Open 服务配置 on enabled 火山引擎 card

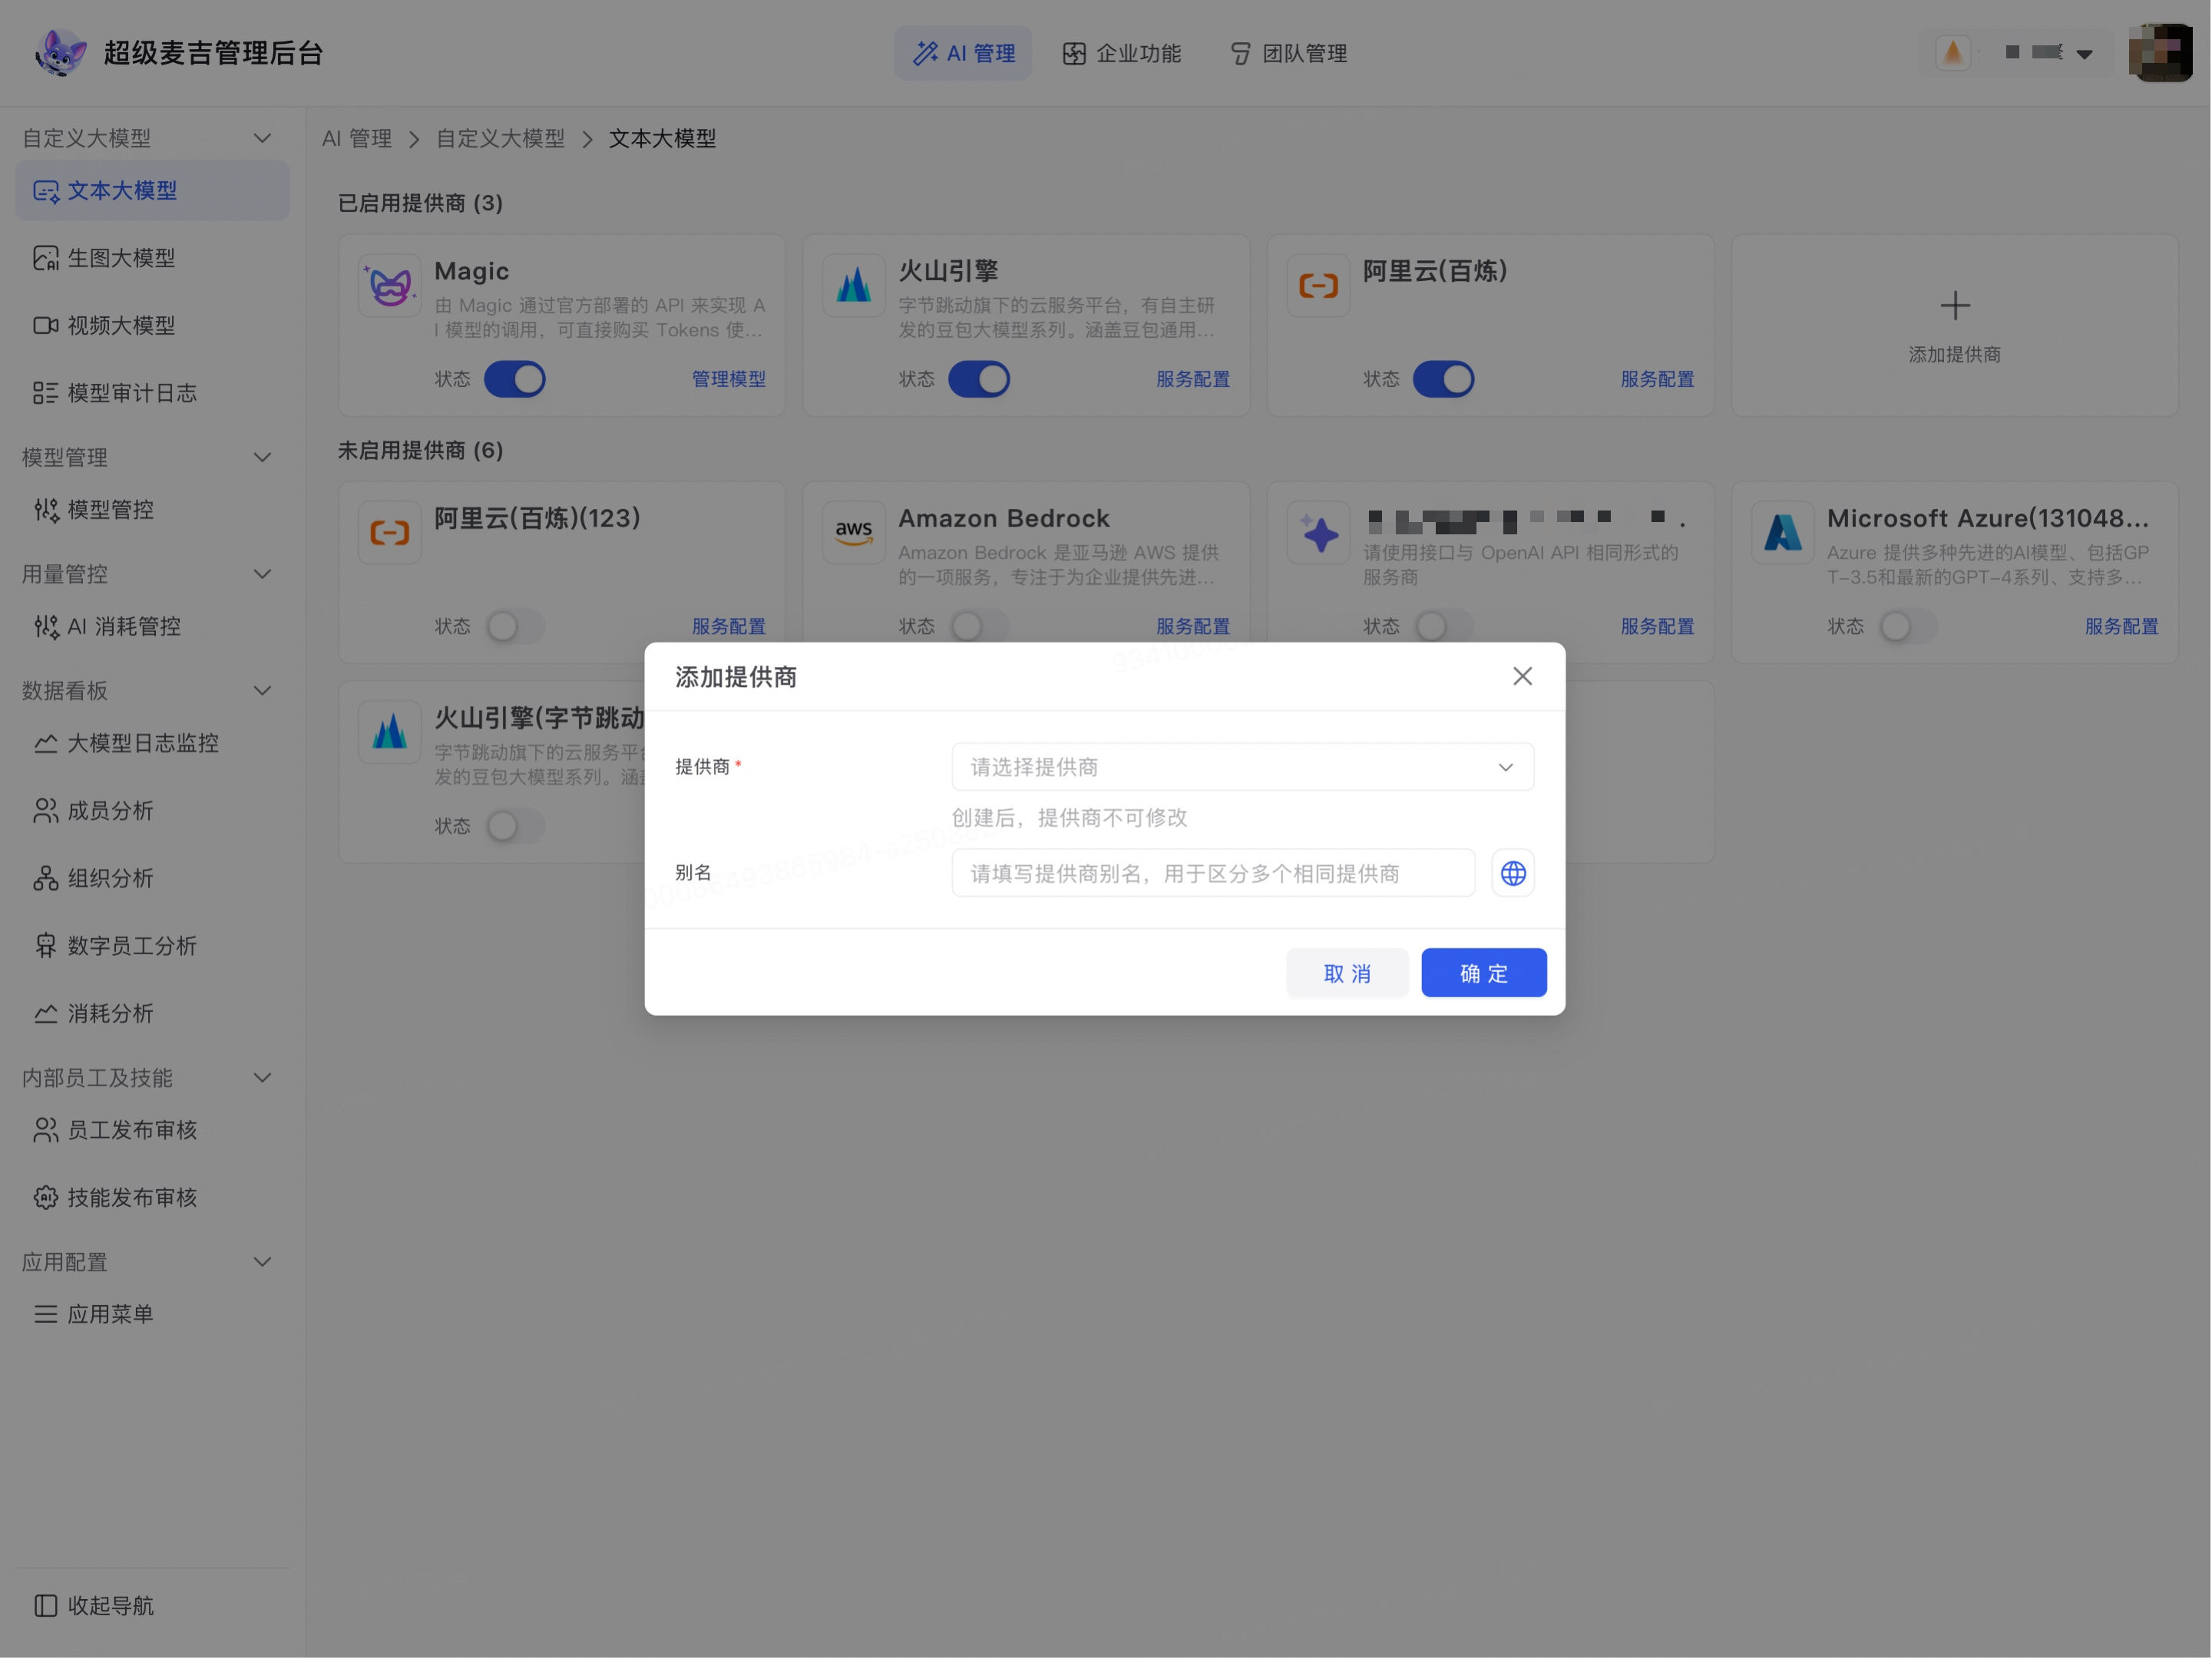[1193, 380]
